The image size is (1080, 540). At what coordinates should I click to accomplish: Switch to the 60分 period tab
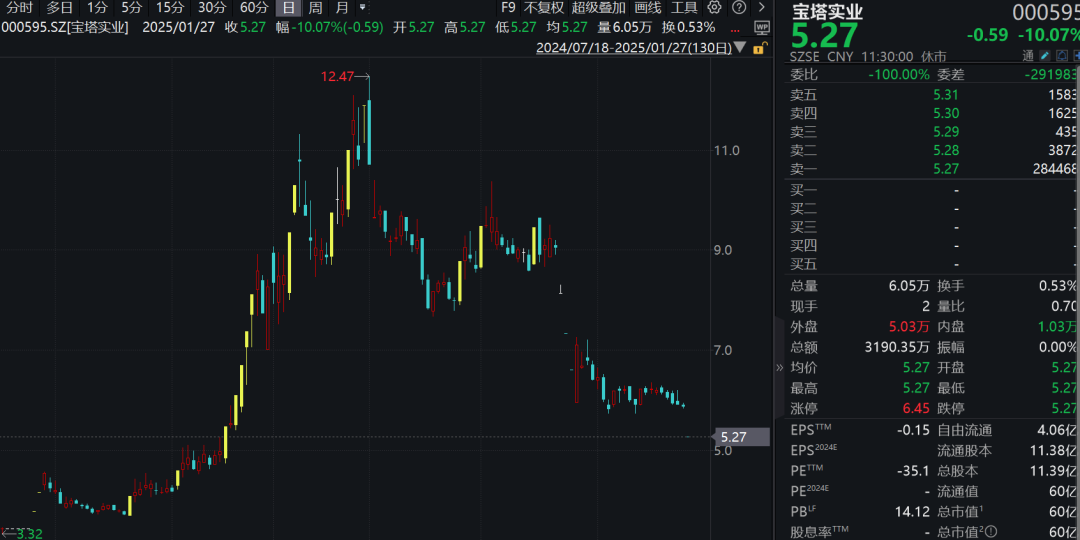(x=253, y=8)
